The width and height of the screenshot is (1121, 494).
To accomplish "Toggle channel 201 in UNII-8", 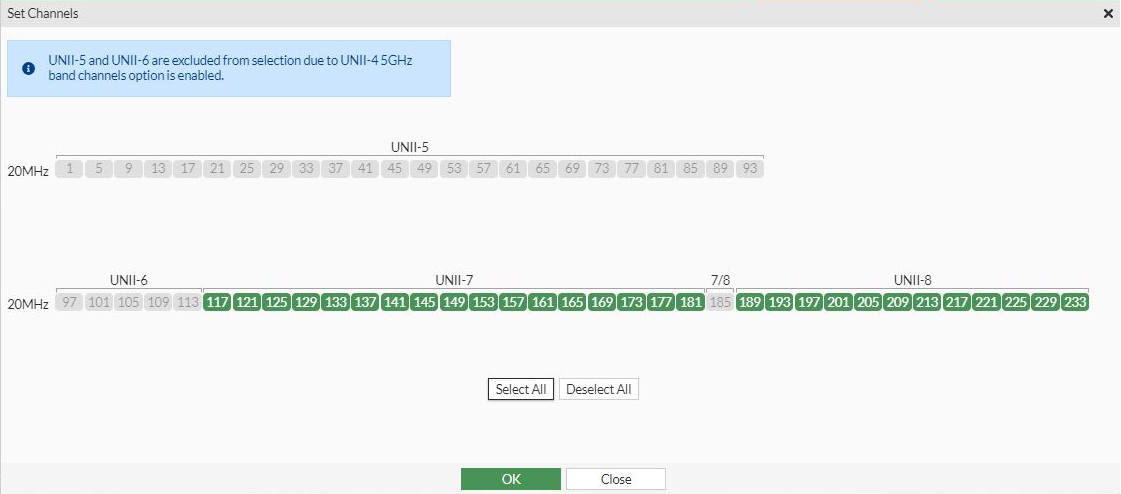I will pos(838,302).
